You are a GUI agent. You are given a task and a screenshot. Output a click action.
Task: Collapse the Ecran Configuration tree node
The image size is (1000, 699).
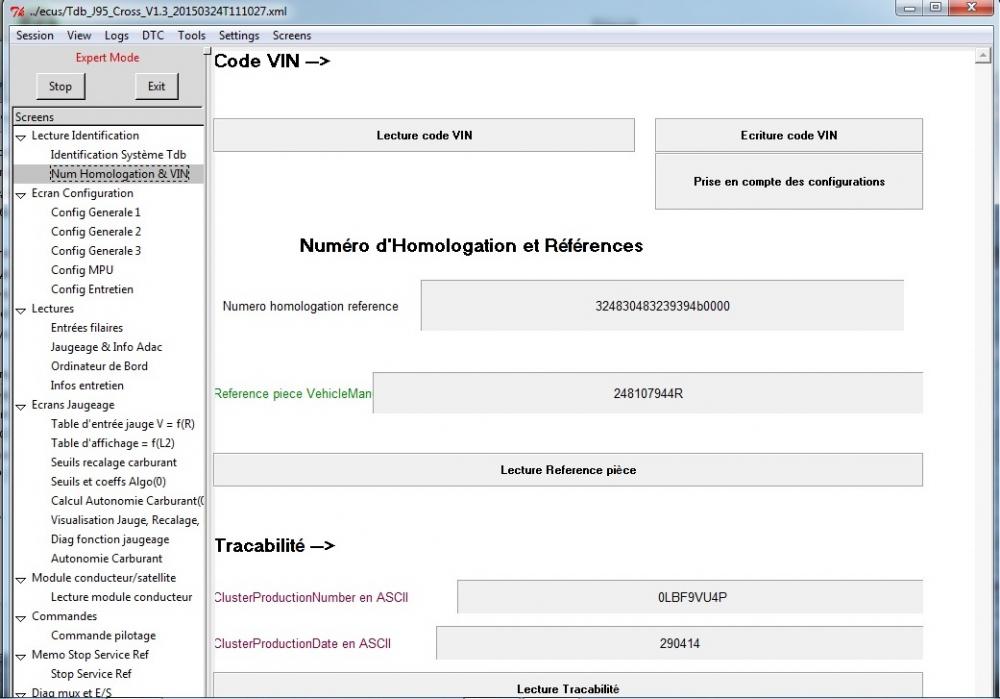[21, 195]
